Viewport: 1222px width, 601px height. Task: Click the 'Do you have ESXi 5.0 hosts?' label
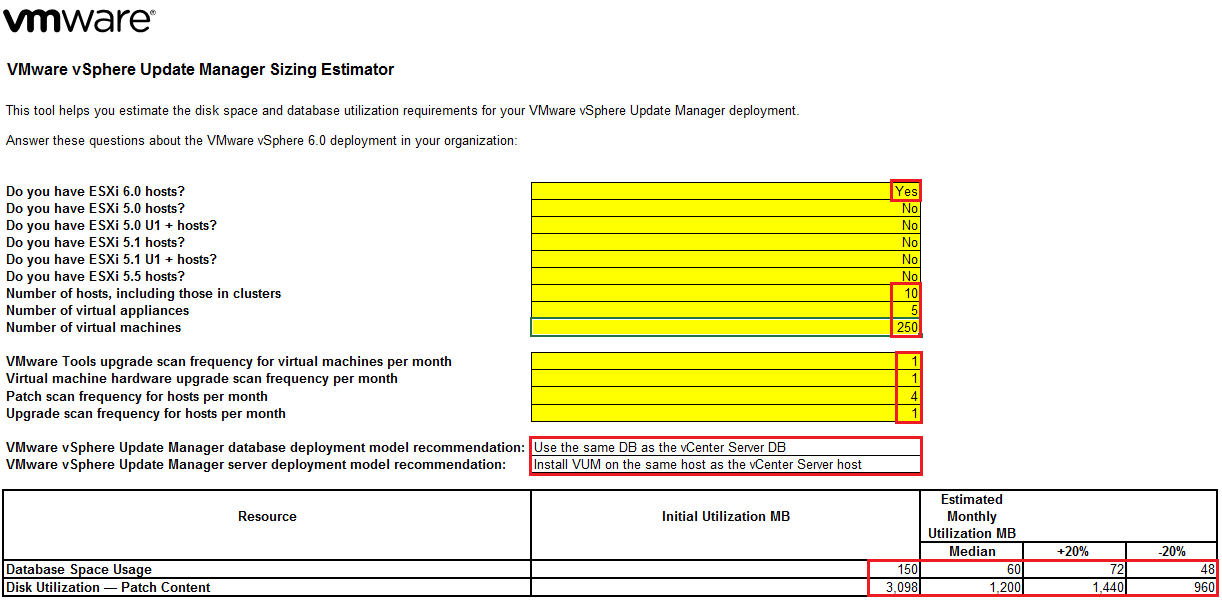tap(95, 208)
